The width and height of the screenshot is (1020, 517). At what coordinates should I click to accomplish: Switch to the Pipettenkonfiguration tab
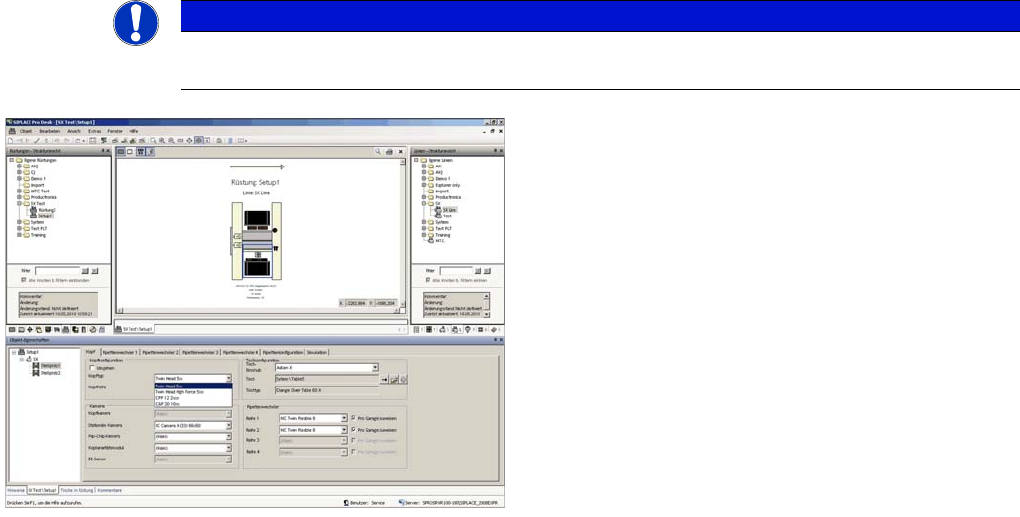(x=282, y=352)
